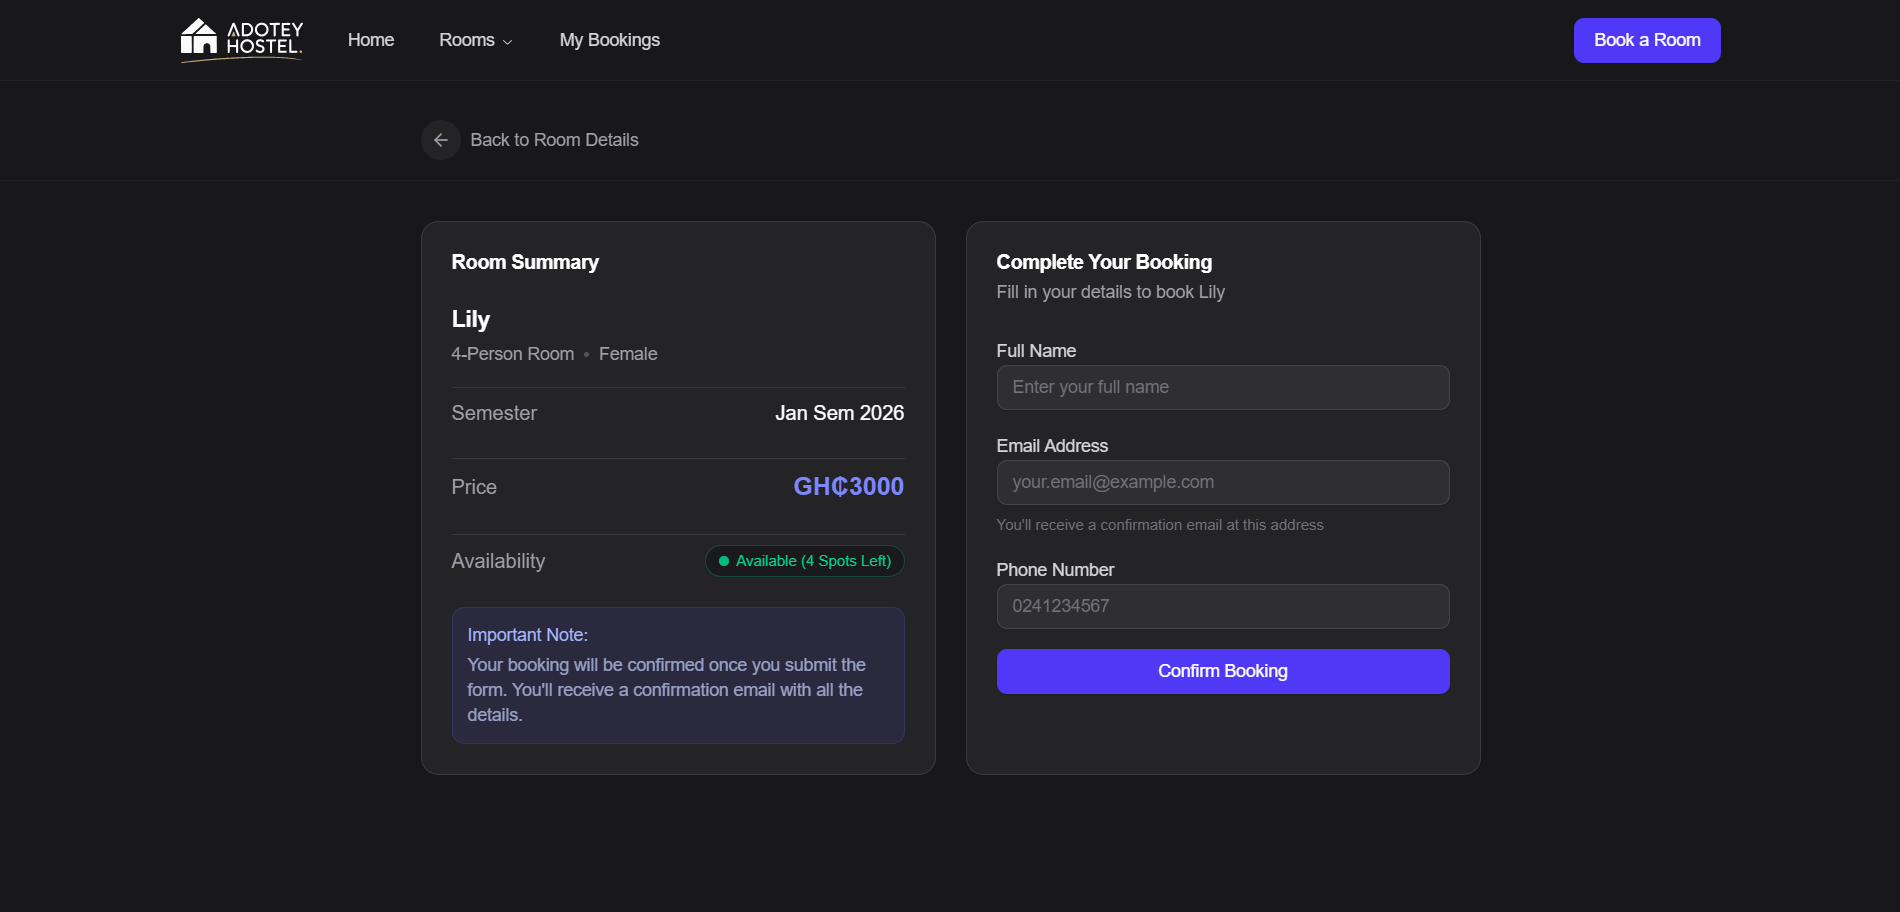Screen dimensions: 1900x912
Task: Focus the Full Name input field
Action: pos(1222,387)
